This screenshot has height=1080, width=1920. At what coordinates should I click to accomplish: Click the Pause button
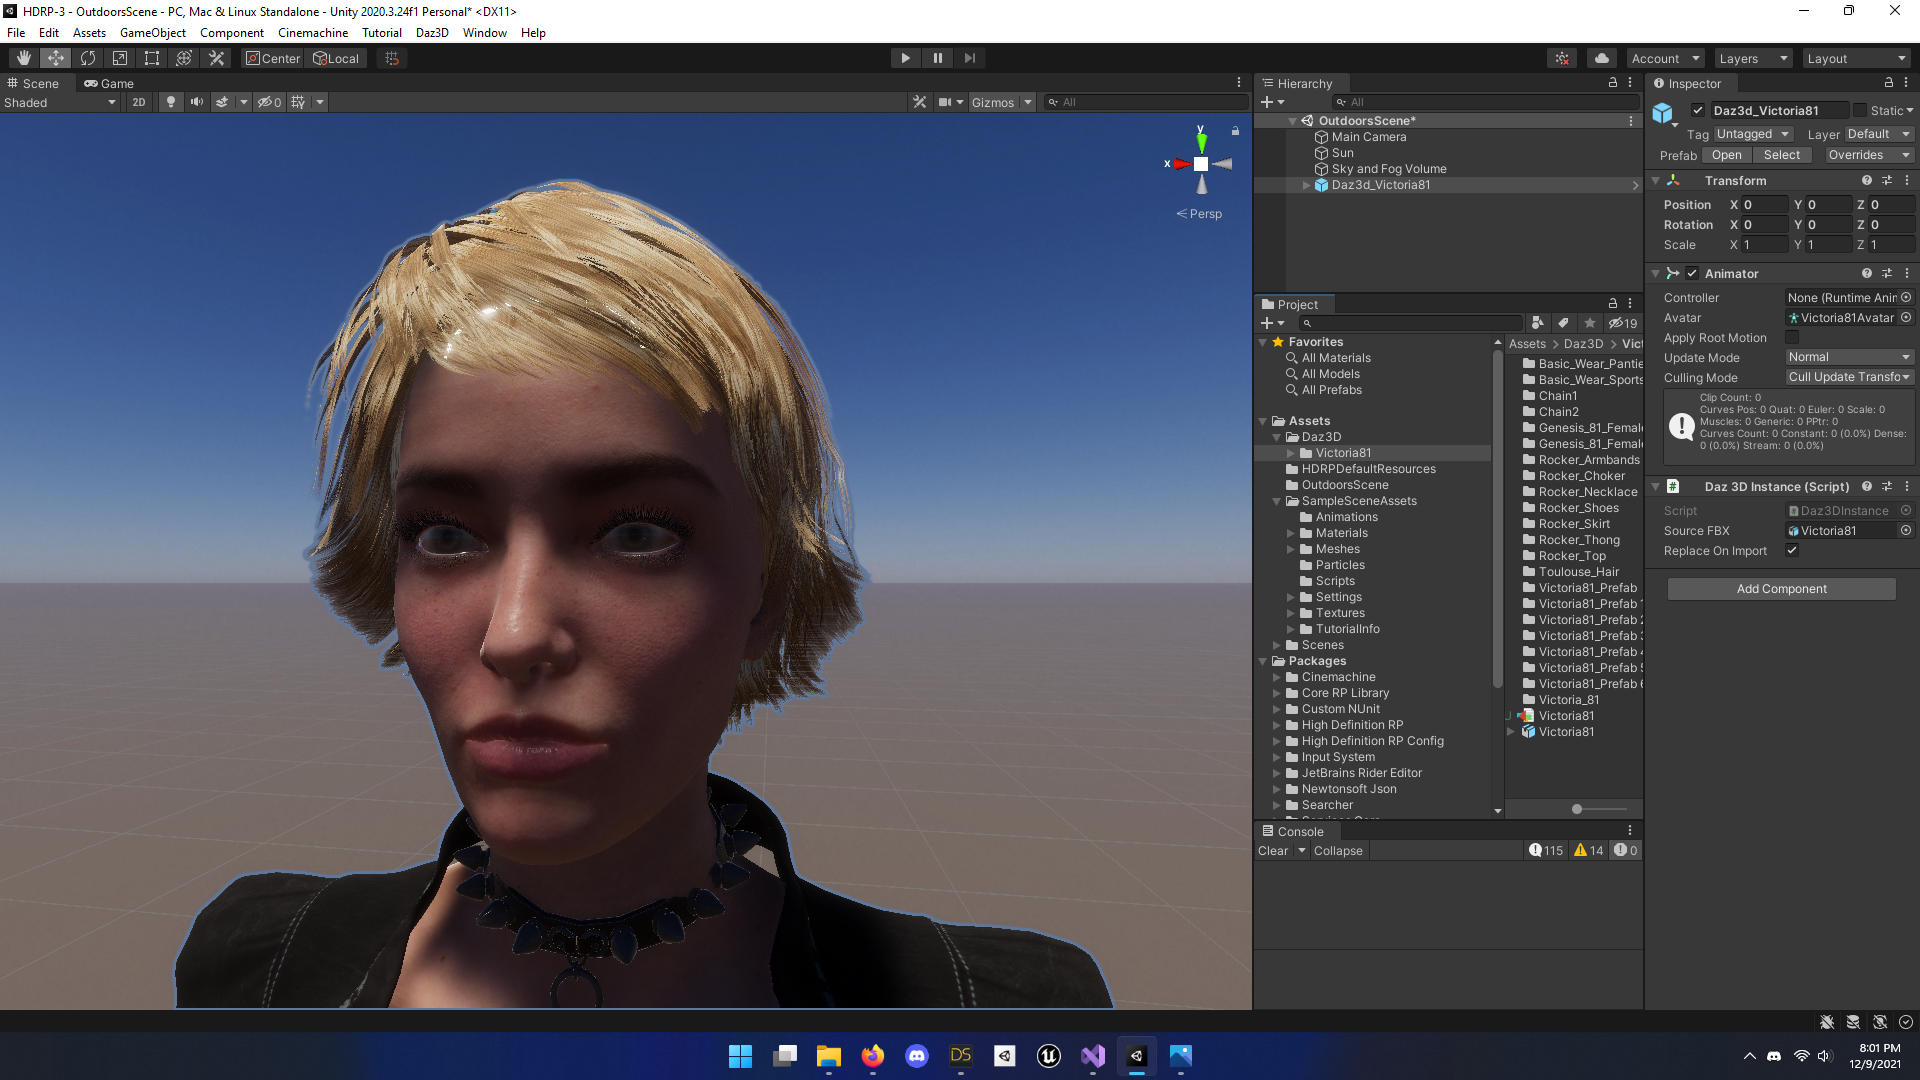pos(937,58)
